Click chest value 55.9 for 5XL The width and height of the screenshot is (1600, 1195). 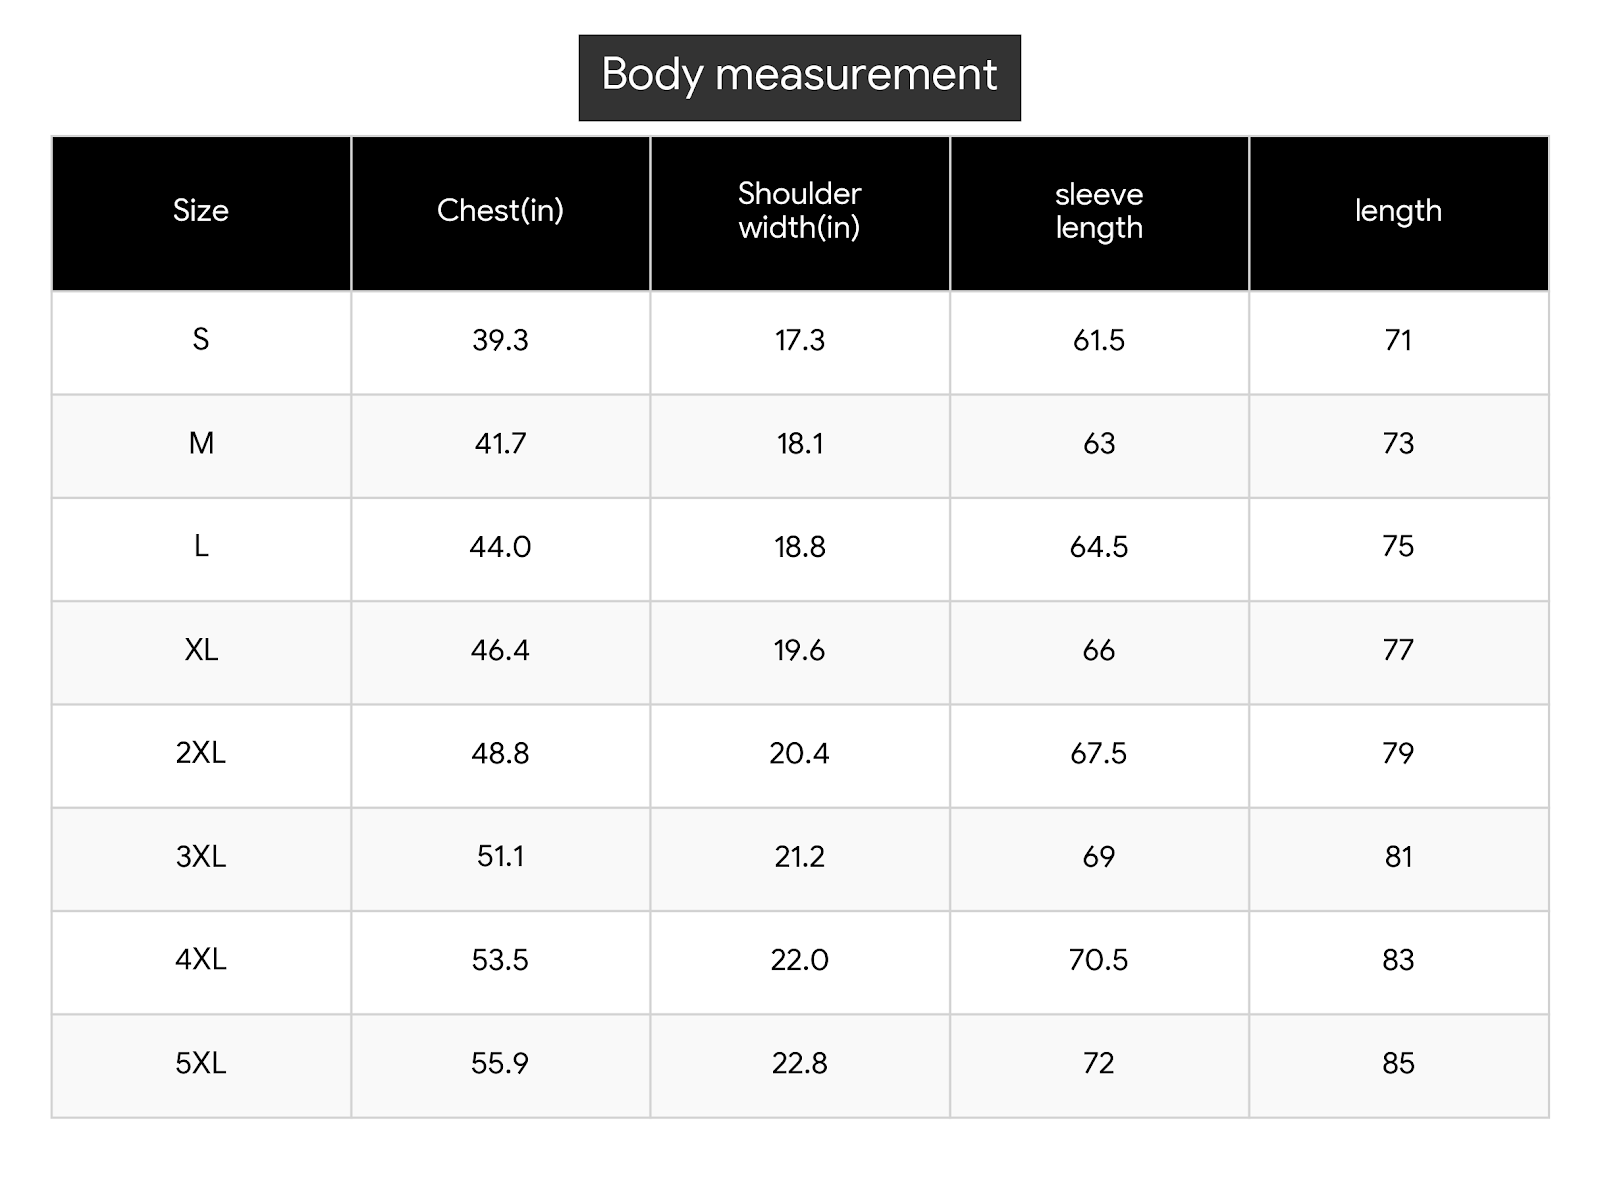pyautogui.click(x=500, y=1063)
